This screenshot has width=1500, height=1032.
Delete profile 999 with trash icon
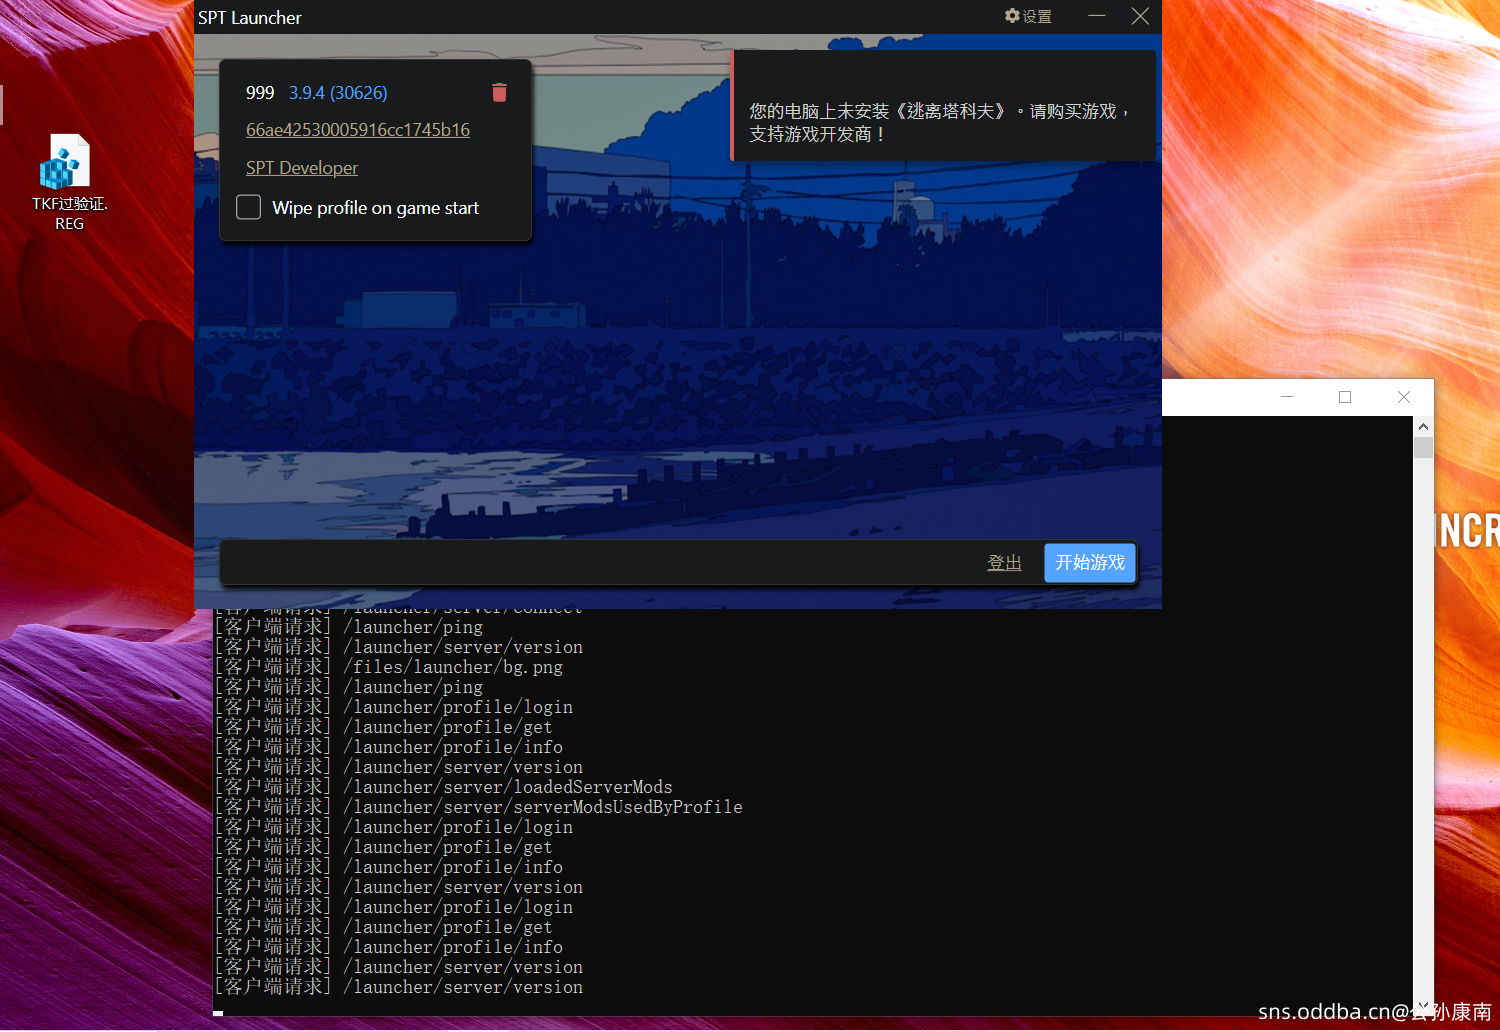[x=499, y=93]
